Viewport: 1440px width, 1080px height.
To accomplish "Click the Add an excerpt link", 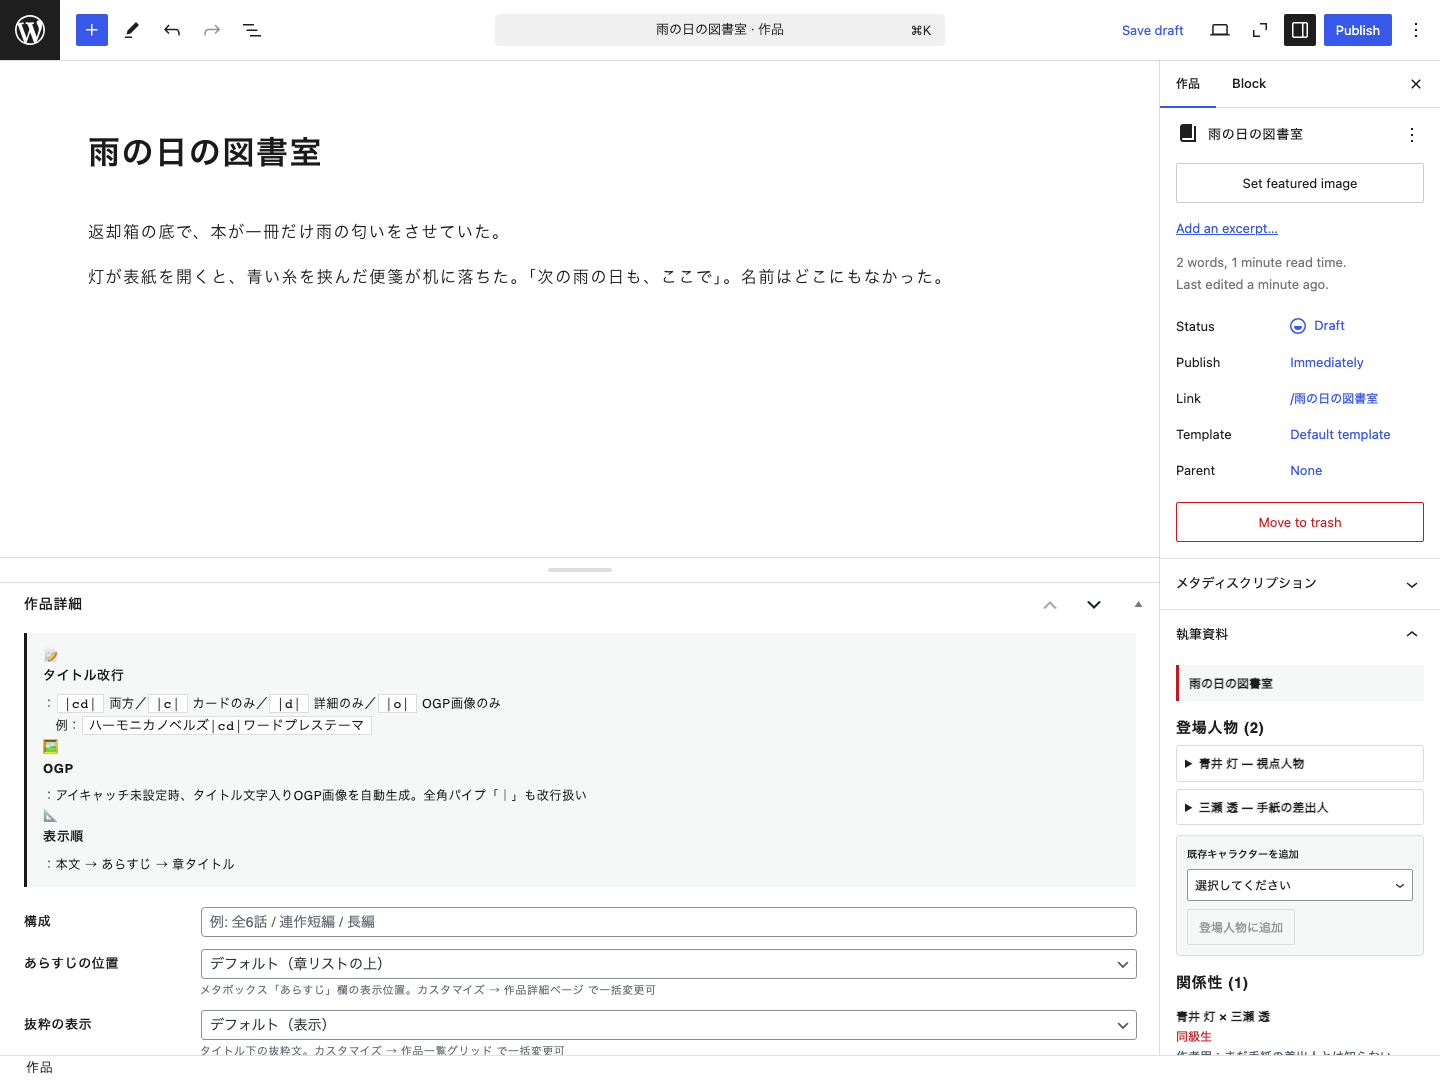I will point(1227,229).
